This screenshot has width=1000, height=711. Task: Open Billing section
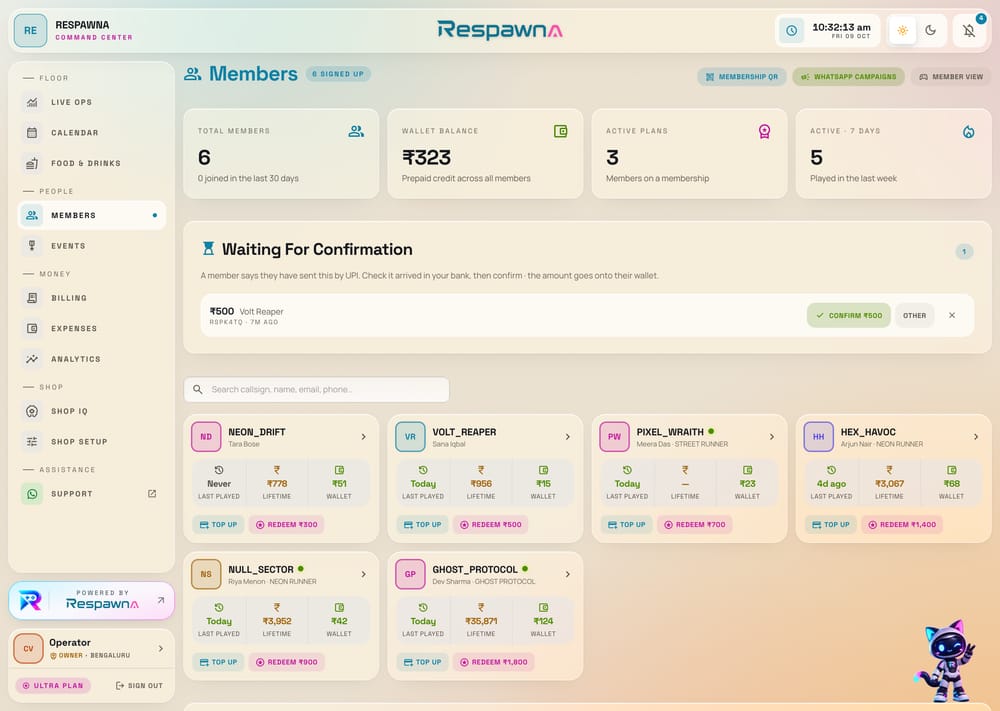pyautogui.click(x=92, y=298)
